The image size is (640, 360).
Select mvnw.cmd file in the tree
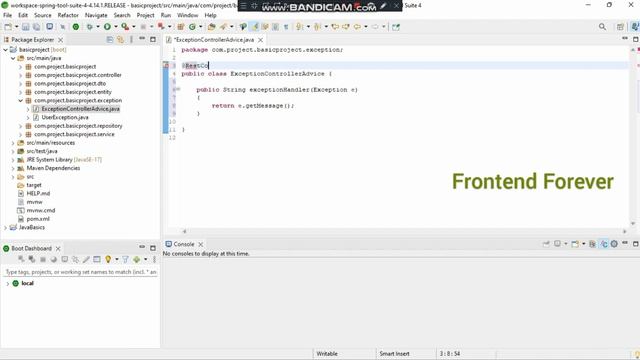40,210
